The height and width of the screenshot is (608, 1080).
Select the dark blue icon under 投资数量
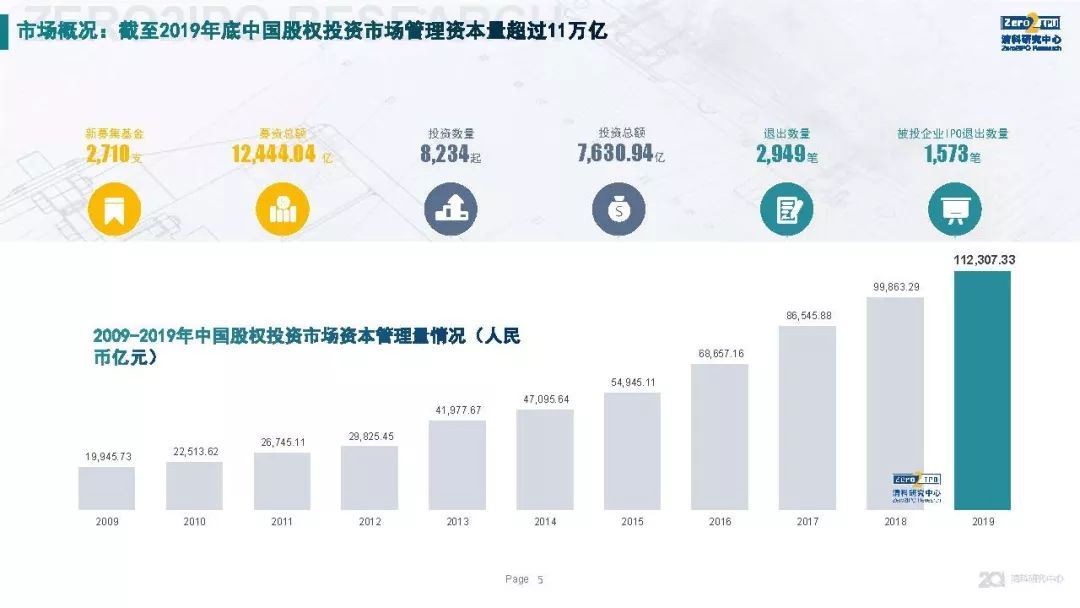(450, 210)
